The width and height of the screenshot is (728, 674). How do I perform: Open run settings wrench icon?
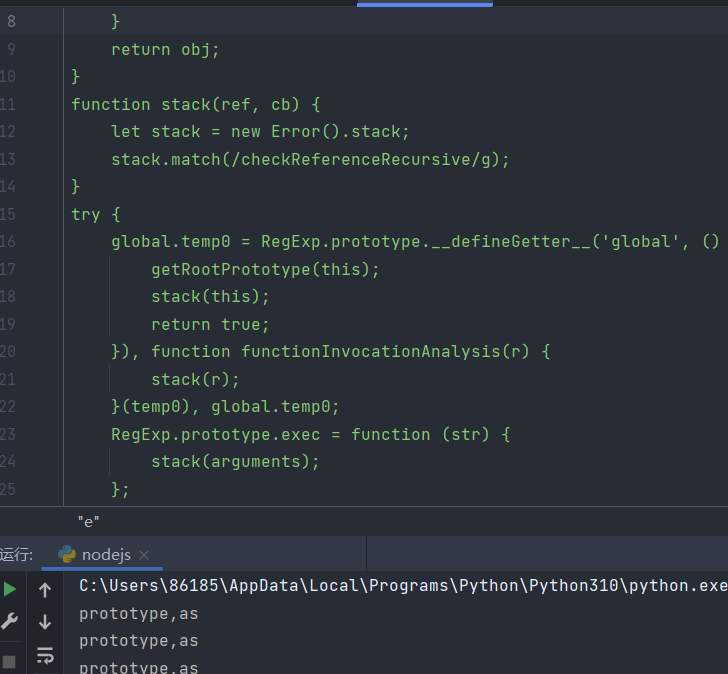point(9,621)
